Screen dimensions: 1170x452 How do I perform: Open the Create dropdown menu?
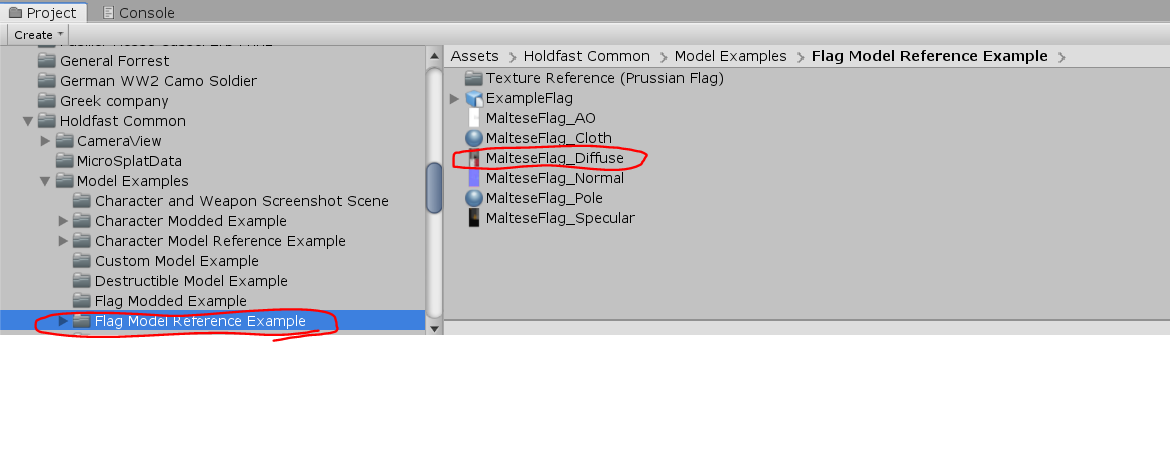pyautogui.click(x=38, y=35)
